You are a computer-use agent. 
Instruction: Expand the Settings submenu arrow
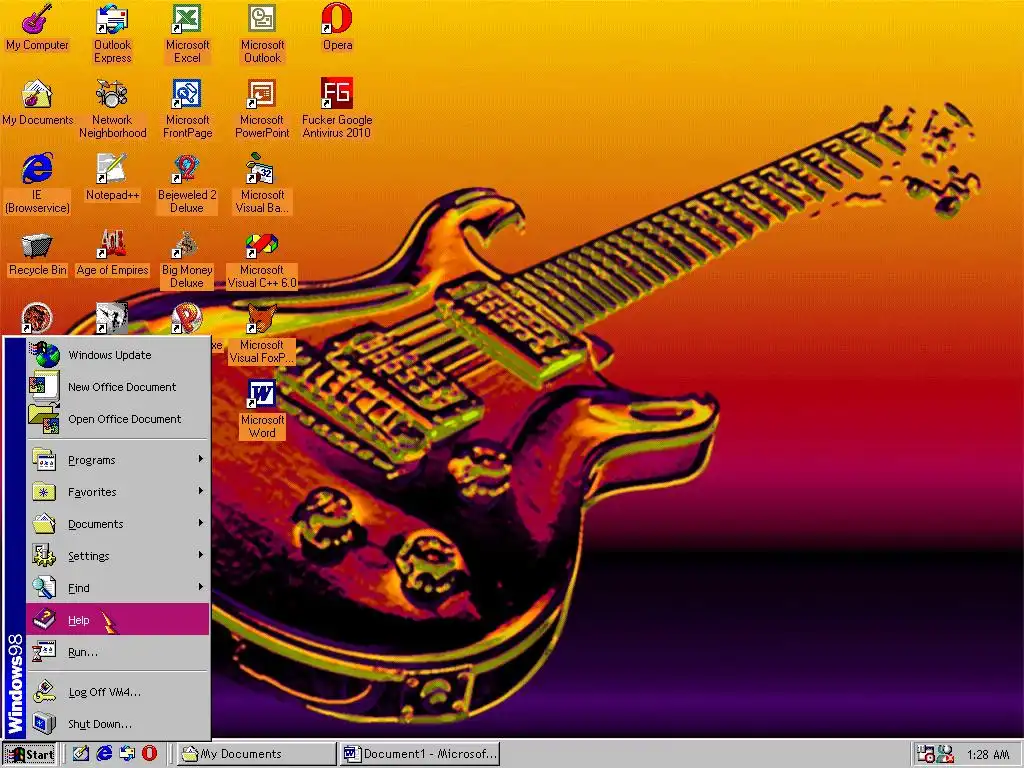pyautogui.click(x=200, y=555)
